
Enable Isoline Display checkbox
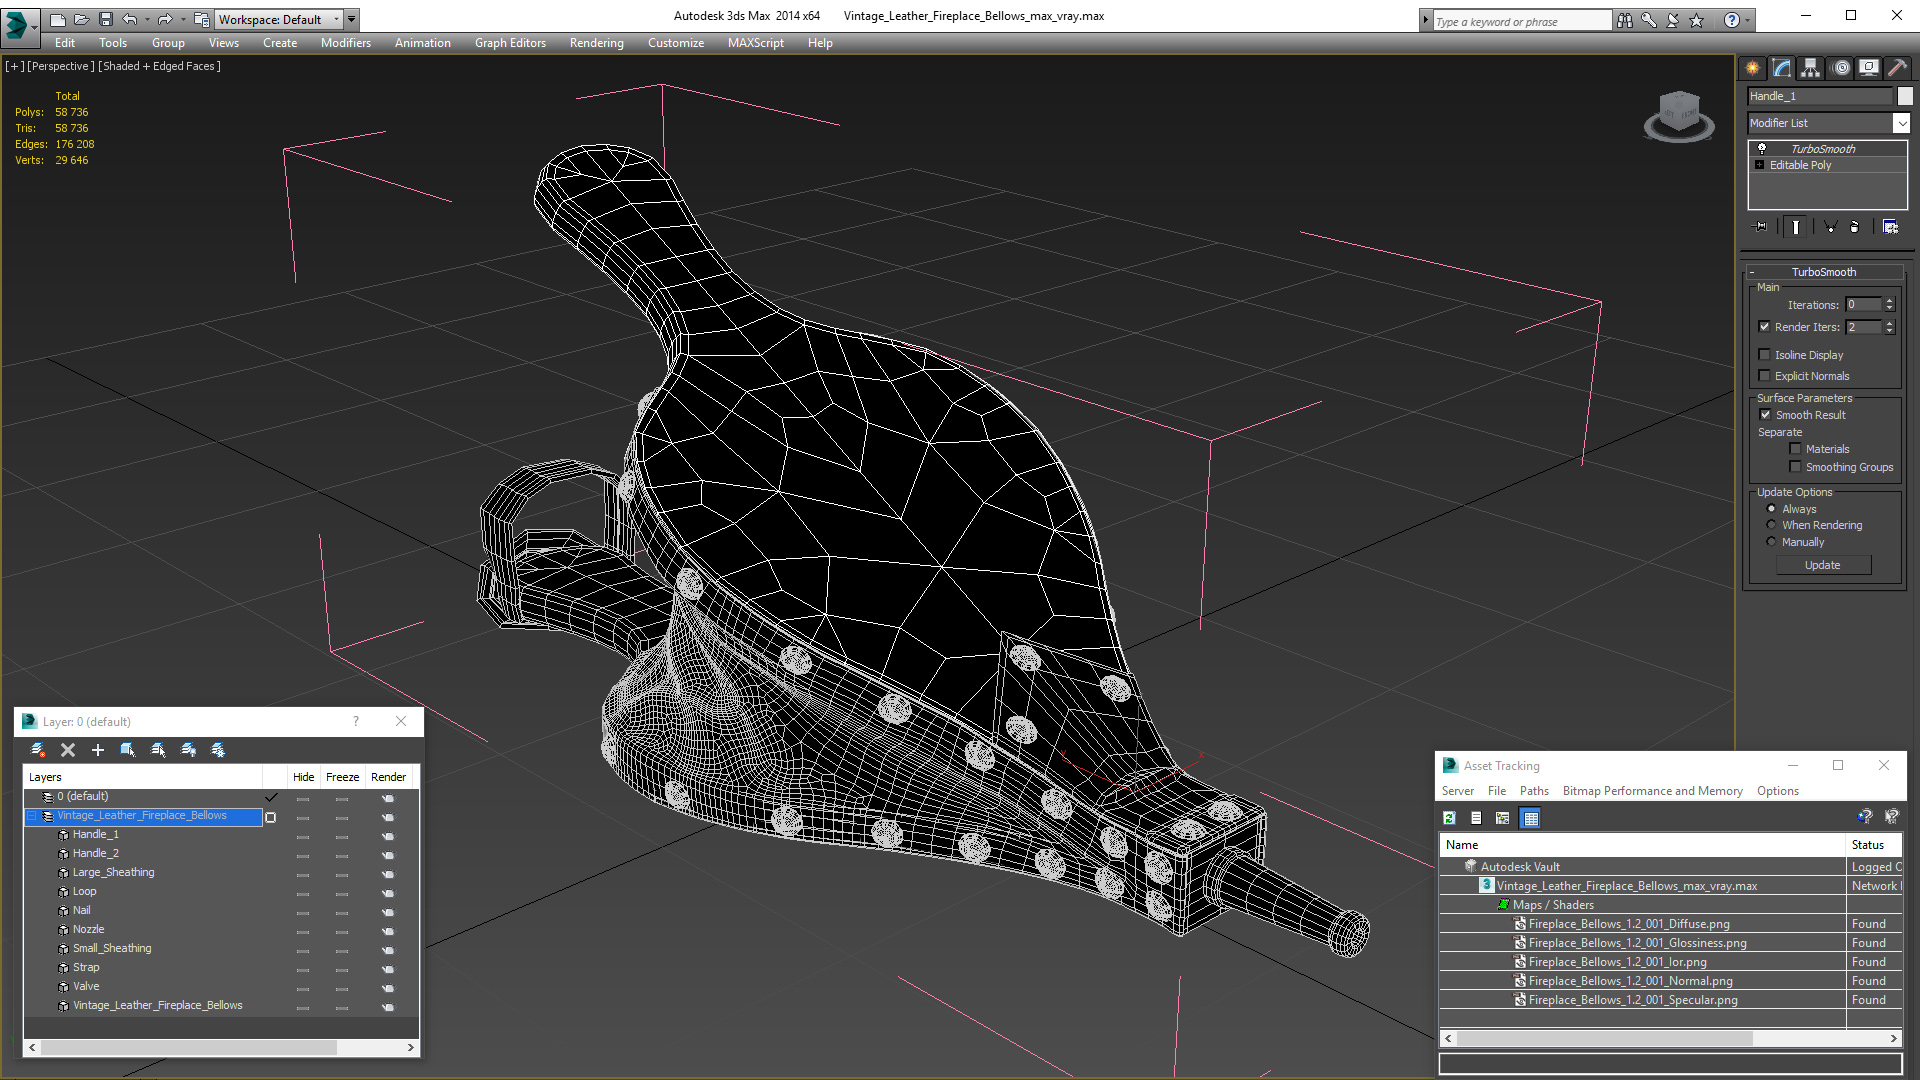[1765, 355]
